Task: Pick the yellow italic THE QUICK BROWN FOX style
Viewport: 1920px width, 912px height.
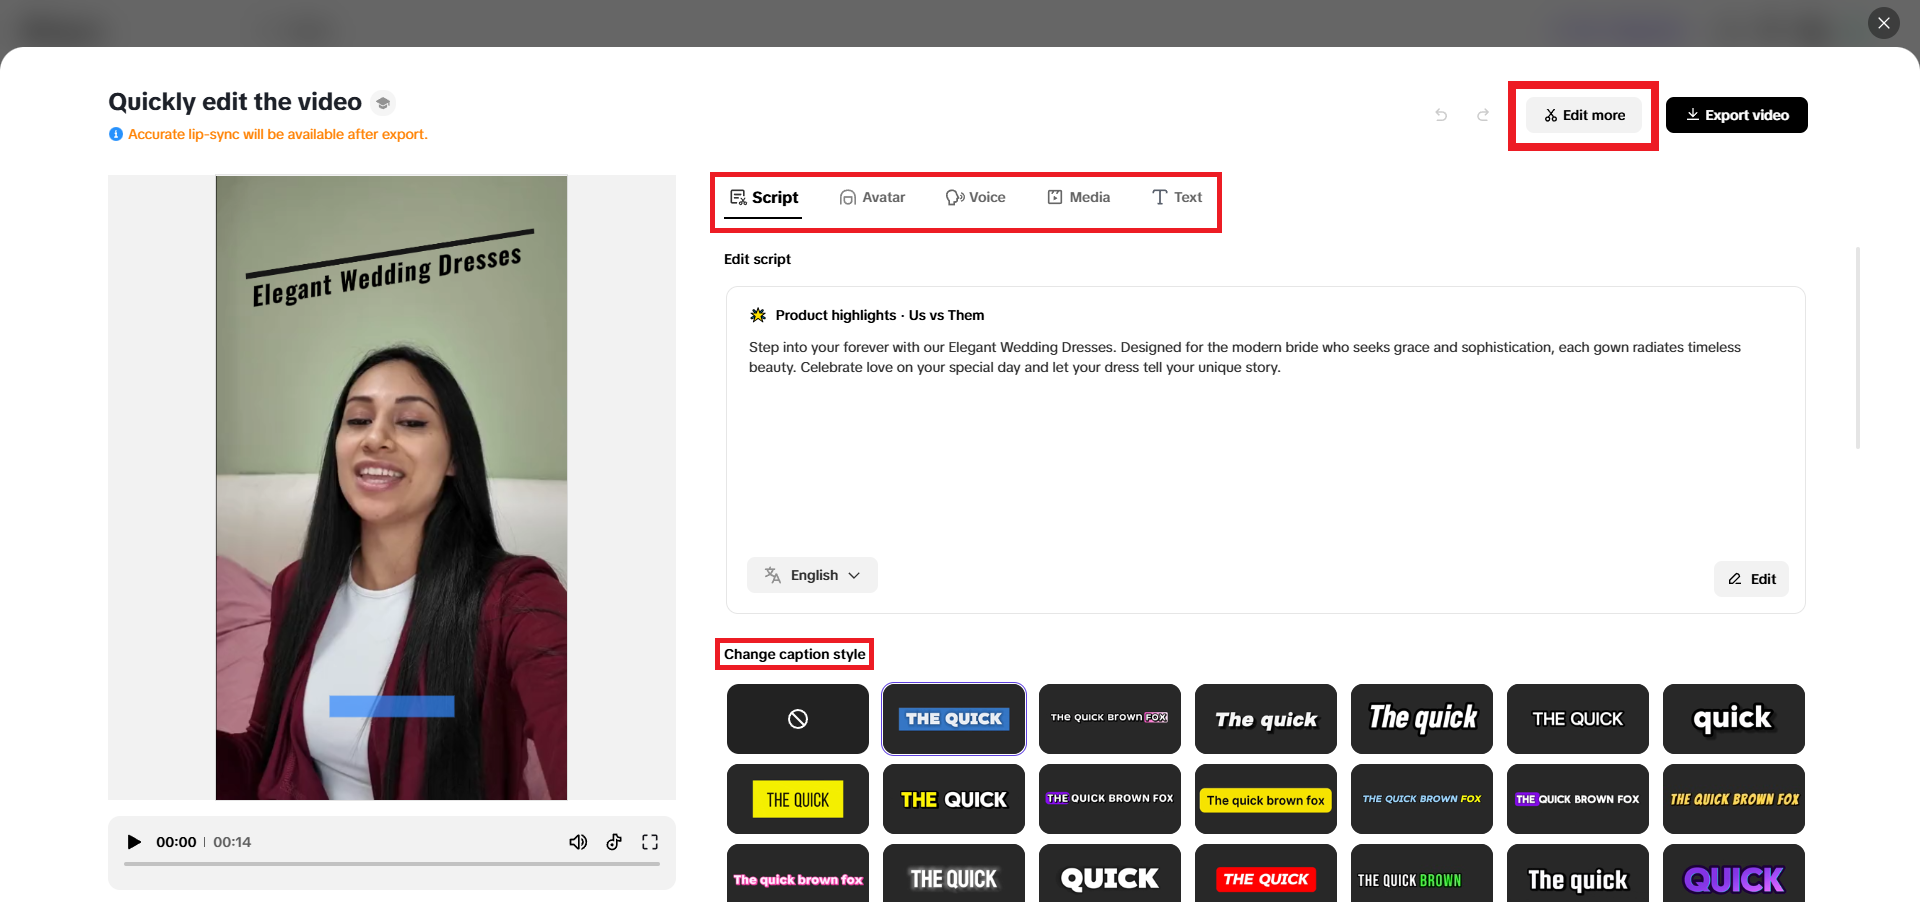Action: coord(1734,799)
